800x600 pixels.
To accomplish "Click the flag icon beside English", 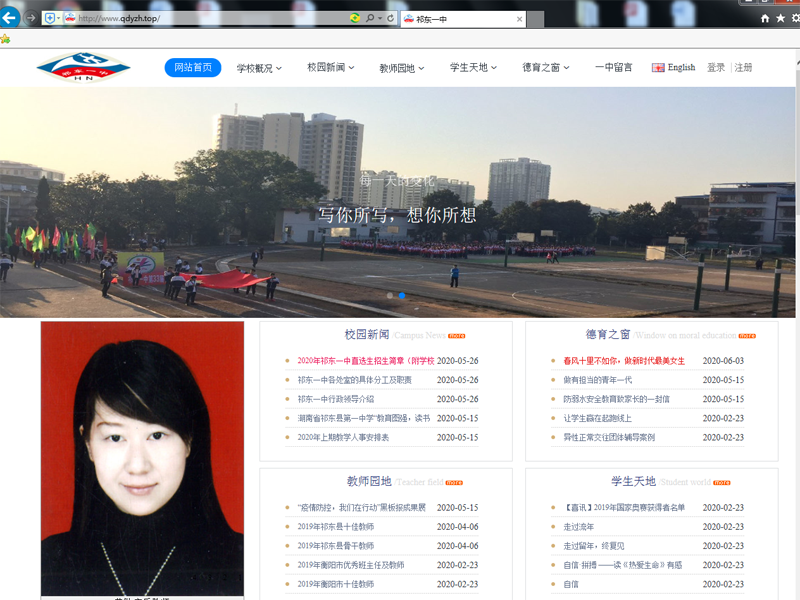I will click(x=658, y=67).
